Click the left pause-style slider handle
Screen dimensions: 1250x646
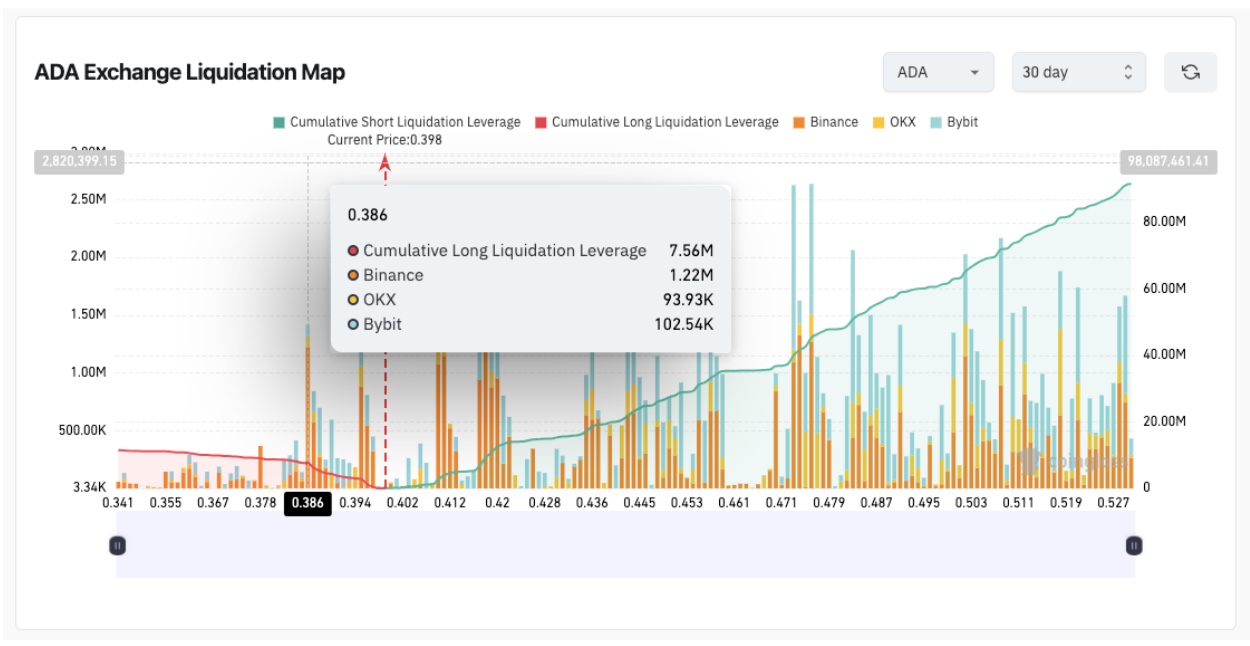pyautogui.click(x=117, y=545)
